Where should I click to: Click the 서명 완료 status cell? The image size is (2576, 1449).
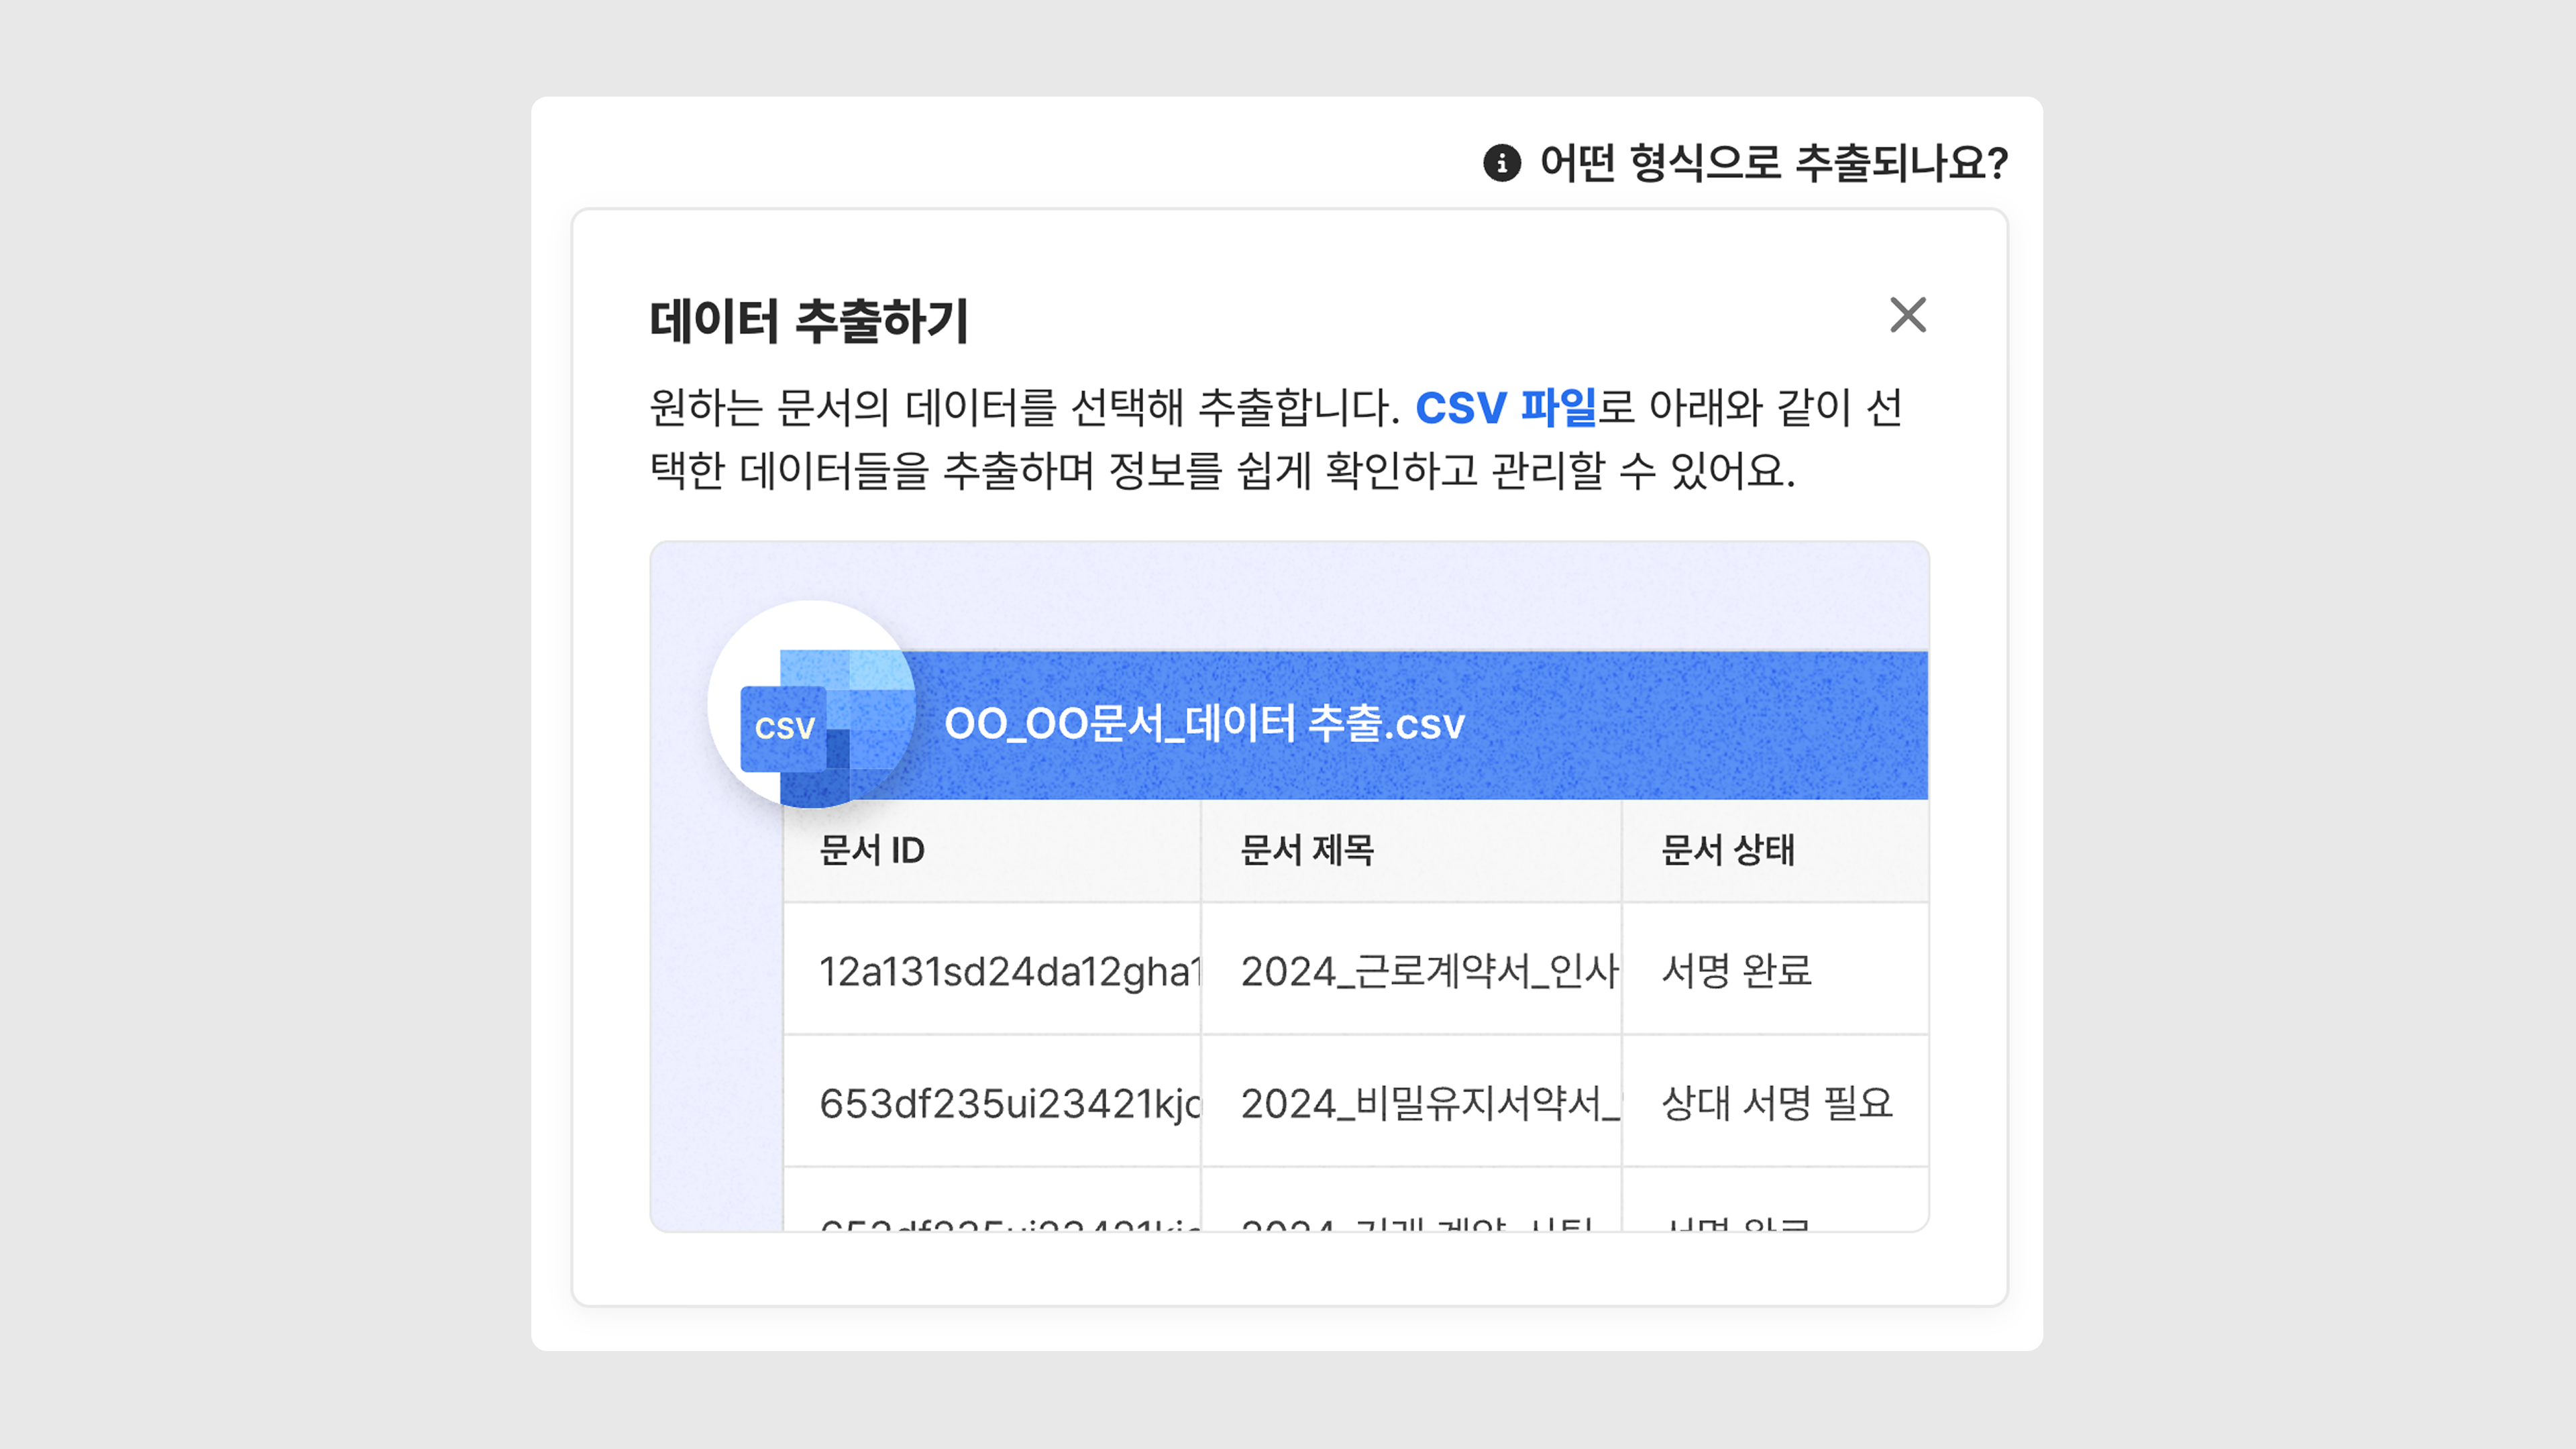(x=1736, y=971)
